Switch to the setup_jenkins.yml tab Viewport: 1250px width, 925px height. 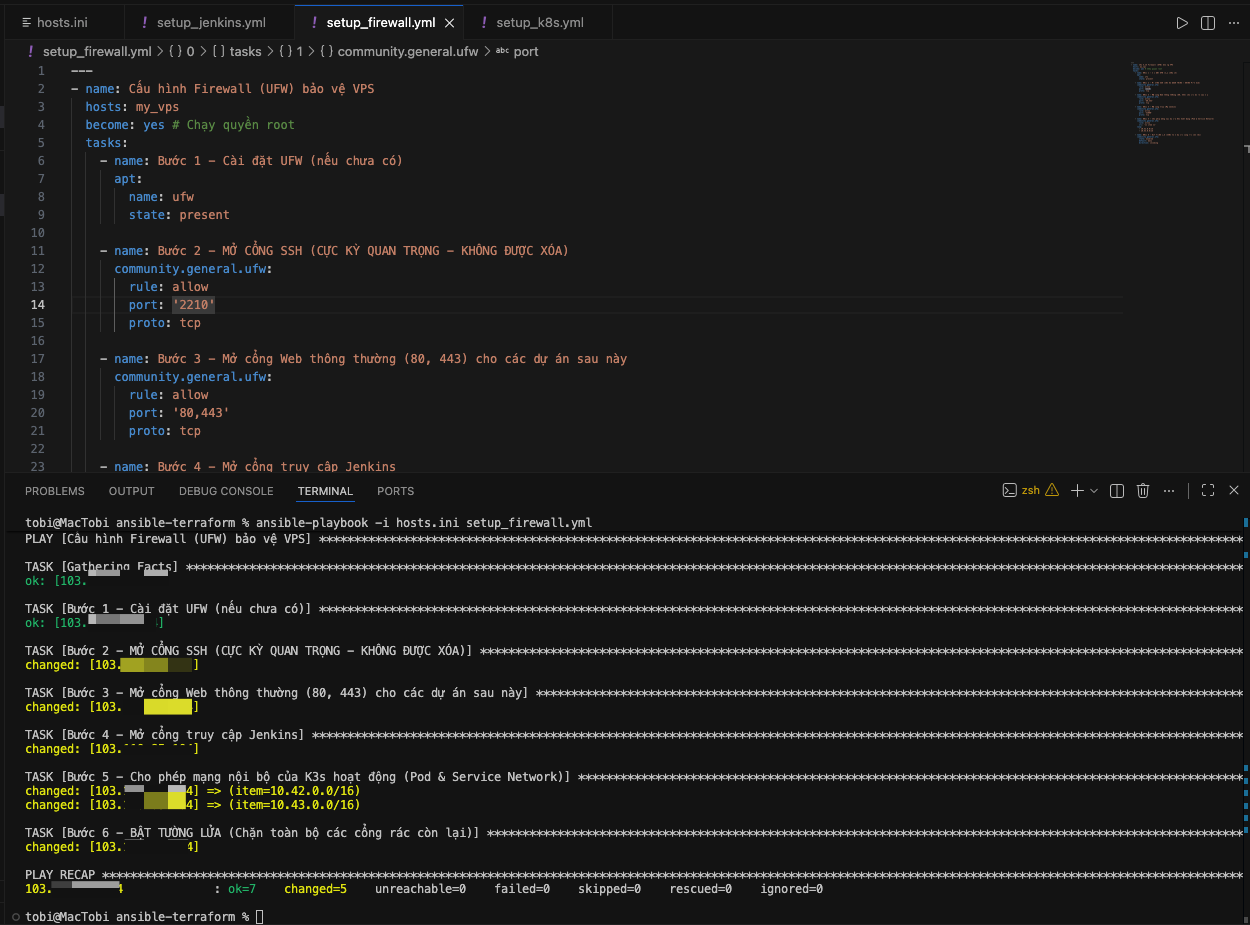[x=209, y=22]
